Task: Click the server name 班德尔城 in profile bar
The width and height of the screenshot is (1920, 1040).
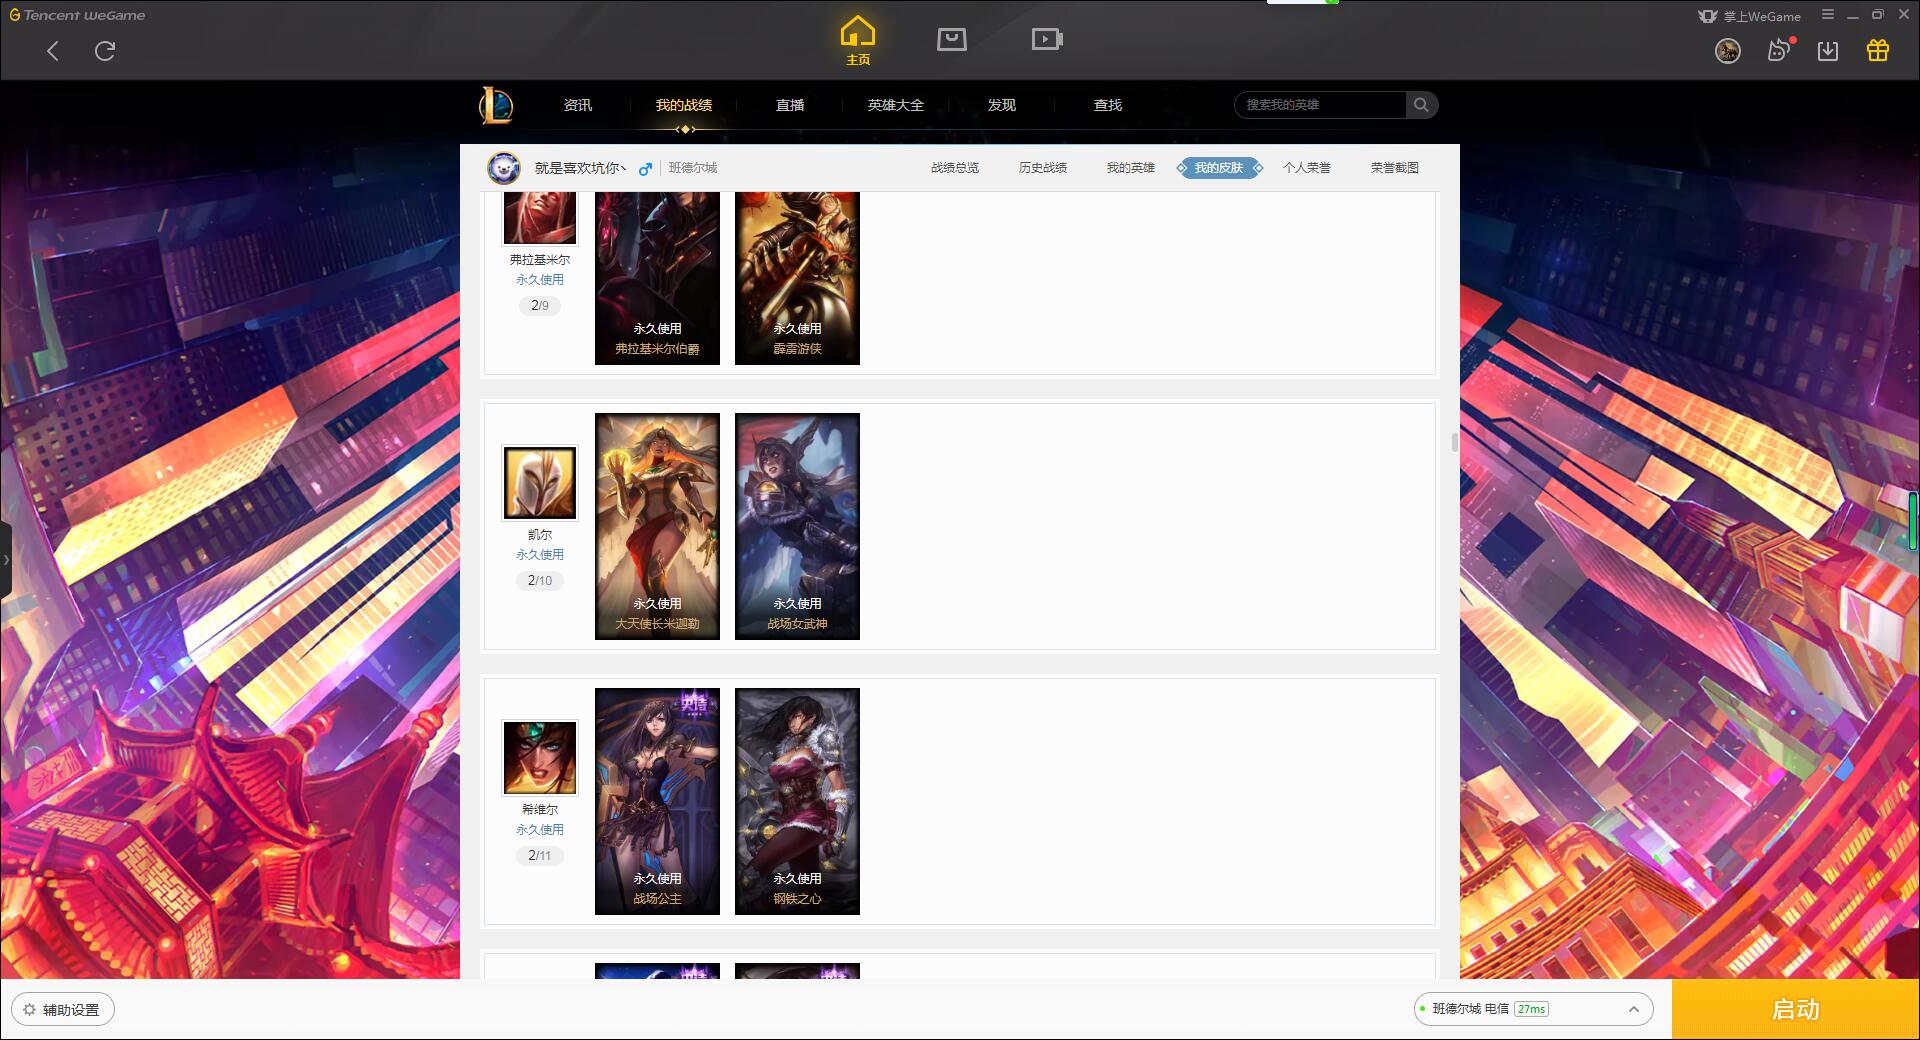Action: click(693, 168)
